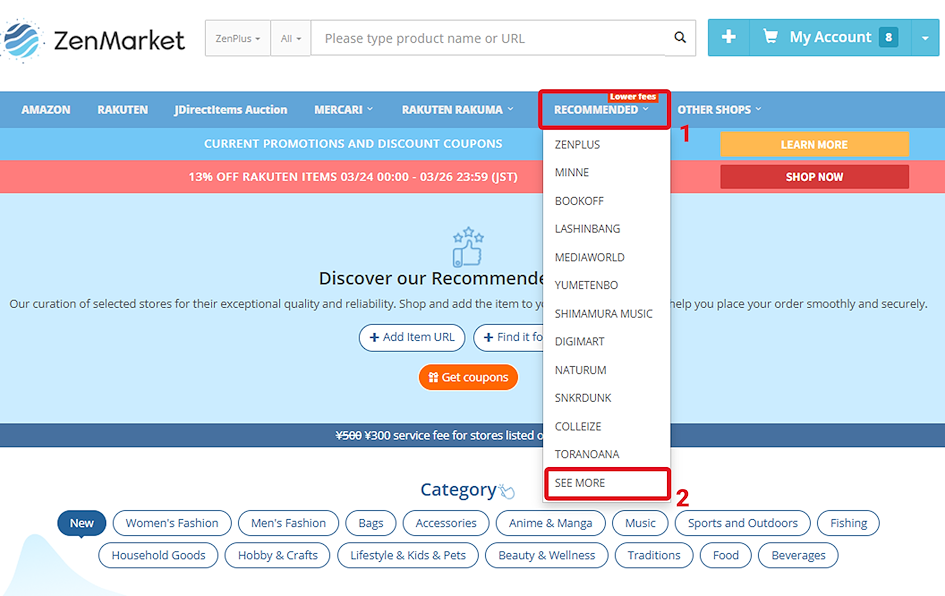Image resolution: width=945 pixels, height=596 pixels.
Task: Click in the product search field
Action: 488,38
